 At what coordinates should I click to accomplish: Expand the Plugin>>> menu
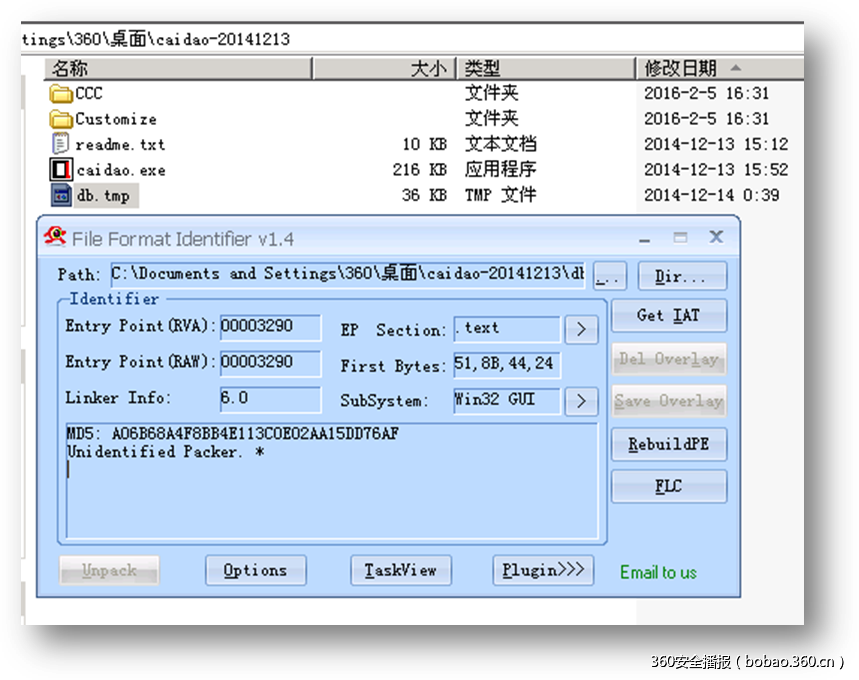(x=543, y=570)
